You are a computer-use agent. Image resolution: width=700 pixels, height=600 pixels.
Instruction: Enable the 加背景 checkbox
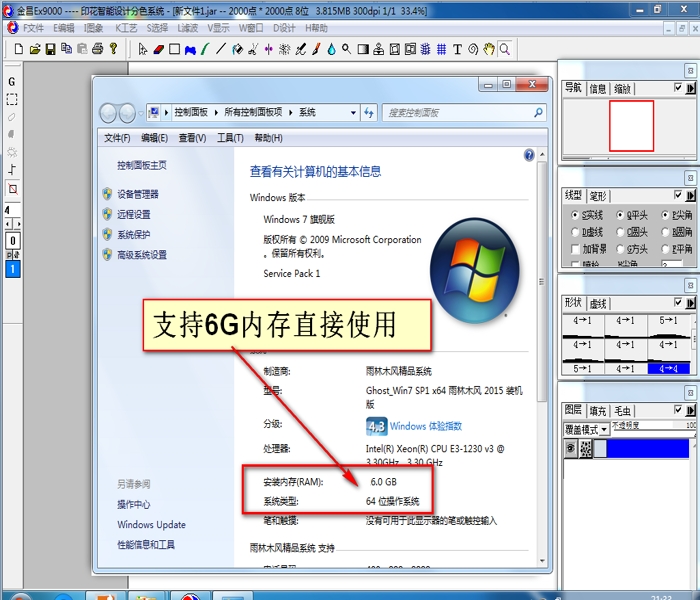point(575,249)
